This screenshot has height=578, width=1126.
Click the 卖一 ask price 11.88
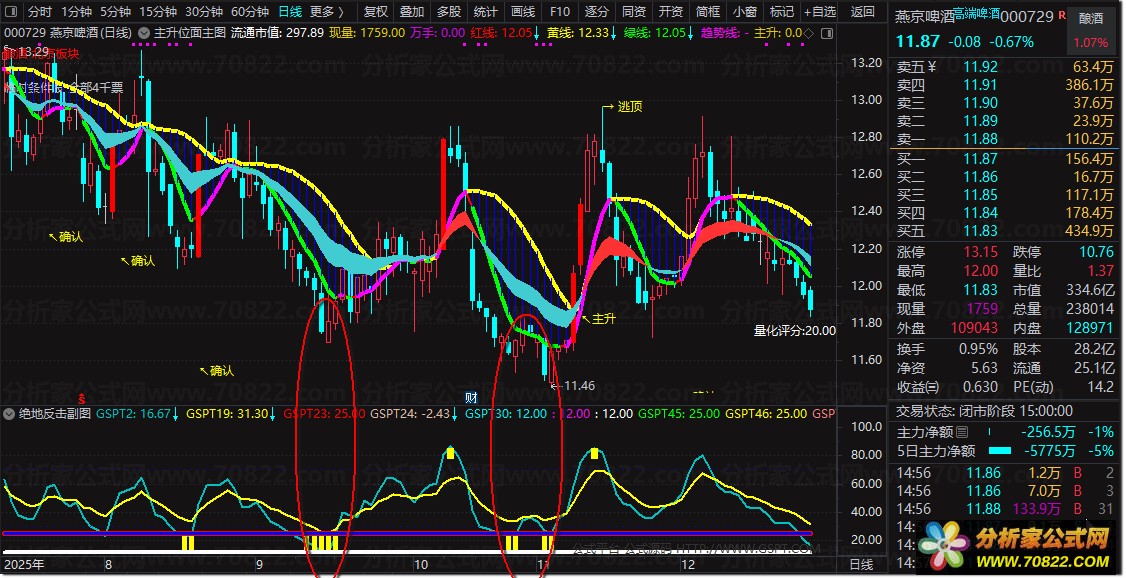click(980, 139)
